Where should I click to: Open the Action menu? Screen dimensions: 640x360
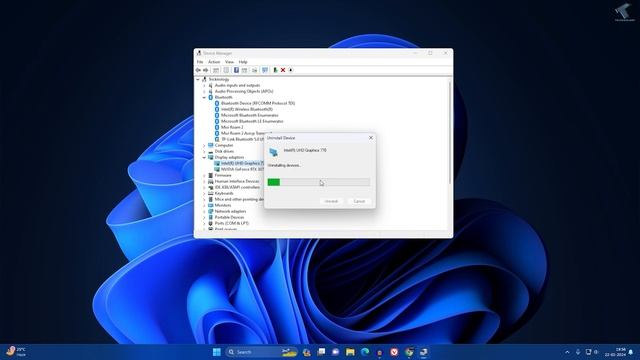[214, 62]
